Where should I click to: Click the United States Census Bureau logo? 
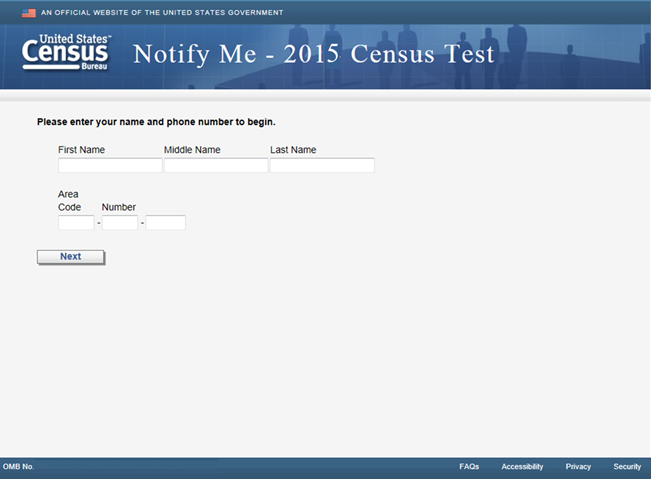(66, 52)
